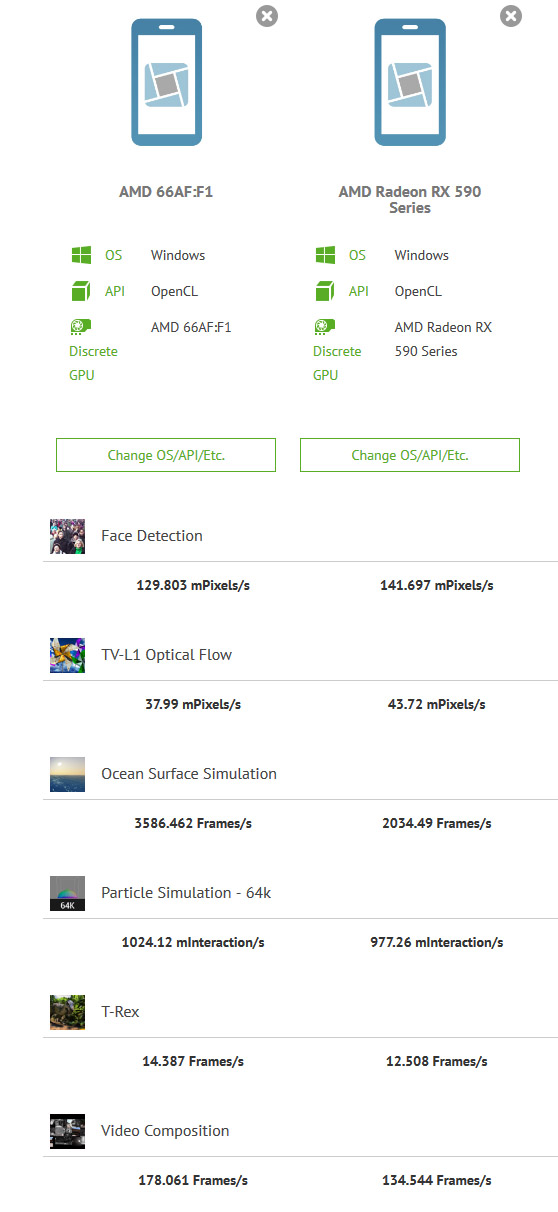Click the T-Rex test thumbnail
Image resolution: width=558 pixels, height=1212 pixels.
[x=67, y=1012]
